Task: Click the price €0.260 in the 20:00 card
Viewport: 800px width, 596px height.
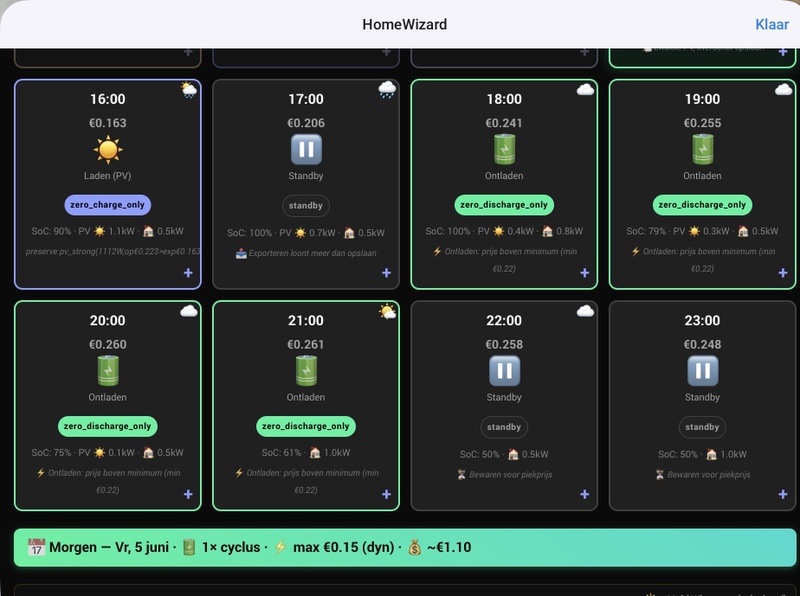Action: click(x=108, y=344)
